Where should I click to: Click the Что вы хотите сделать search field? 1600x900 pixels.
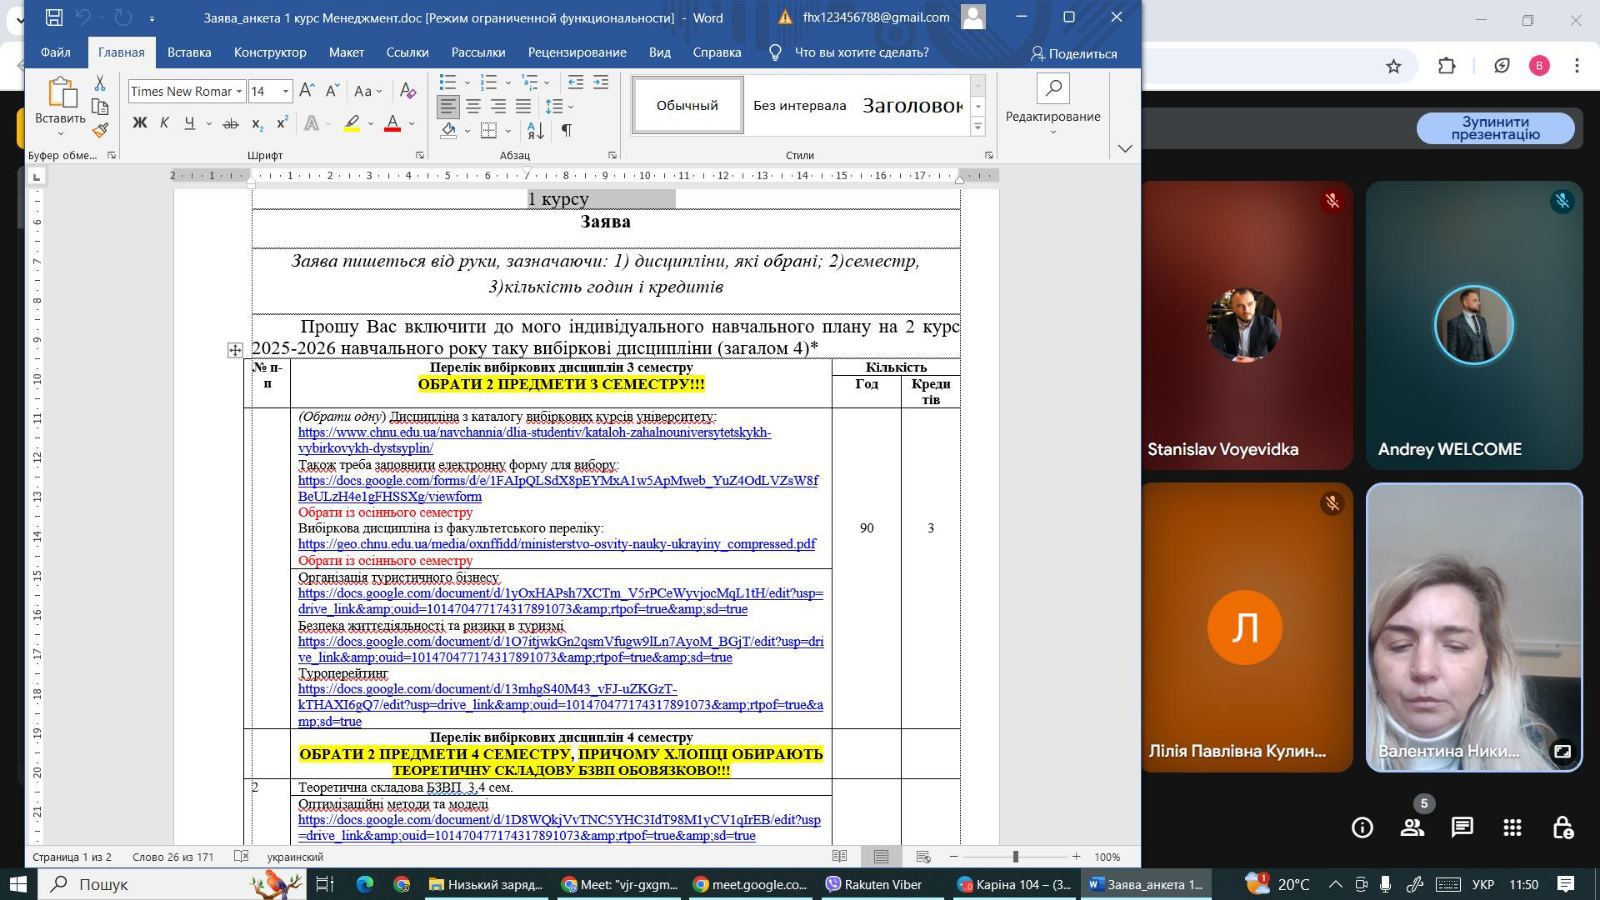861,52
